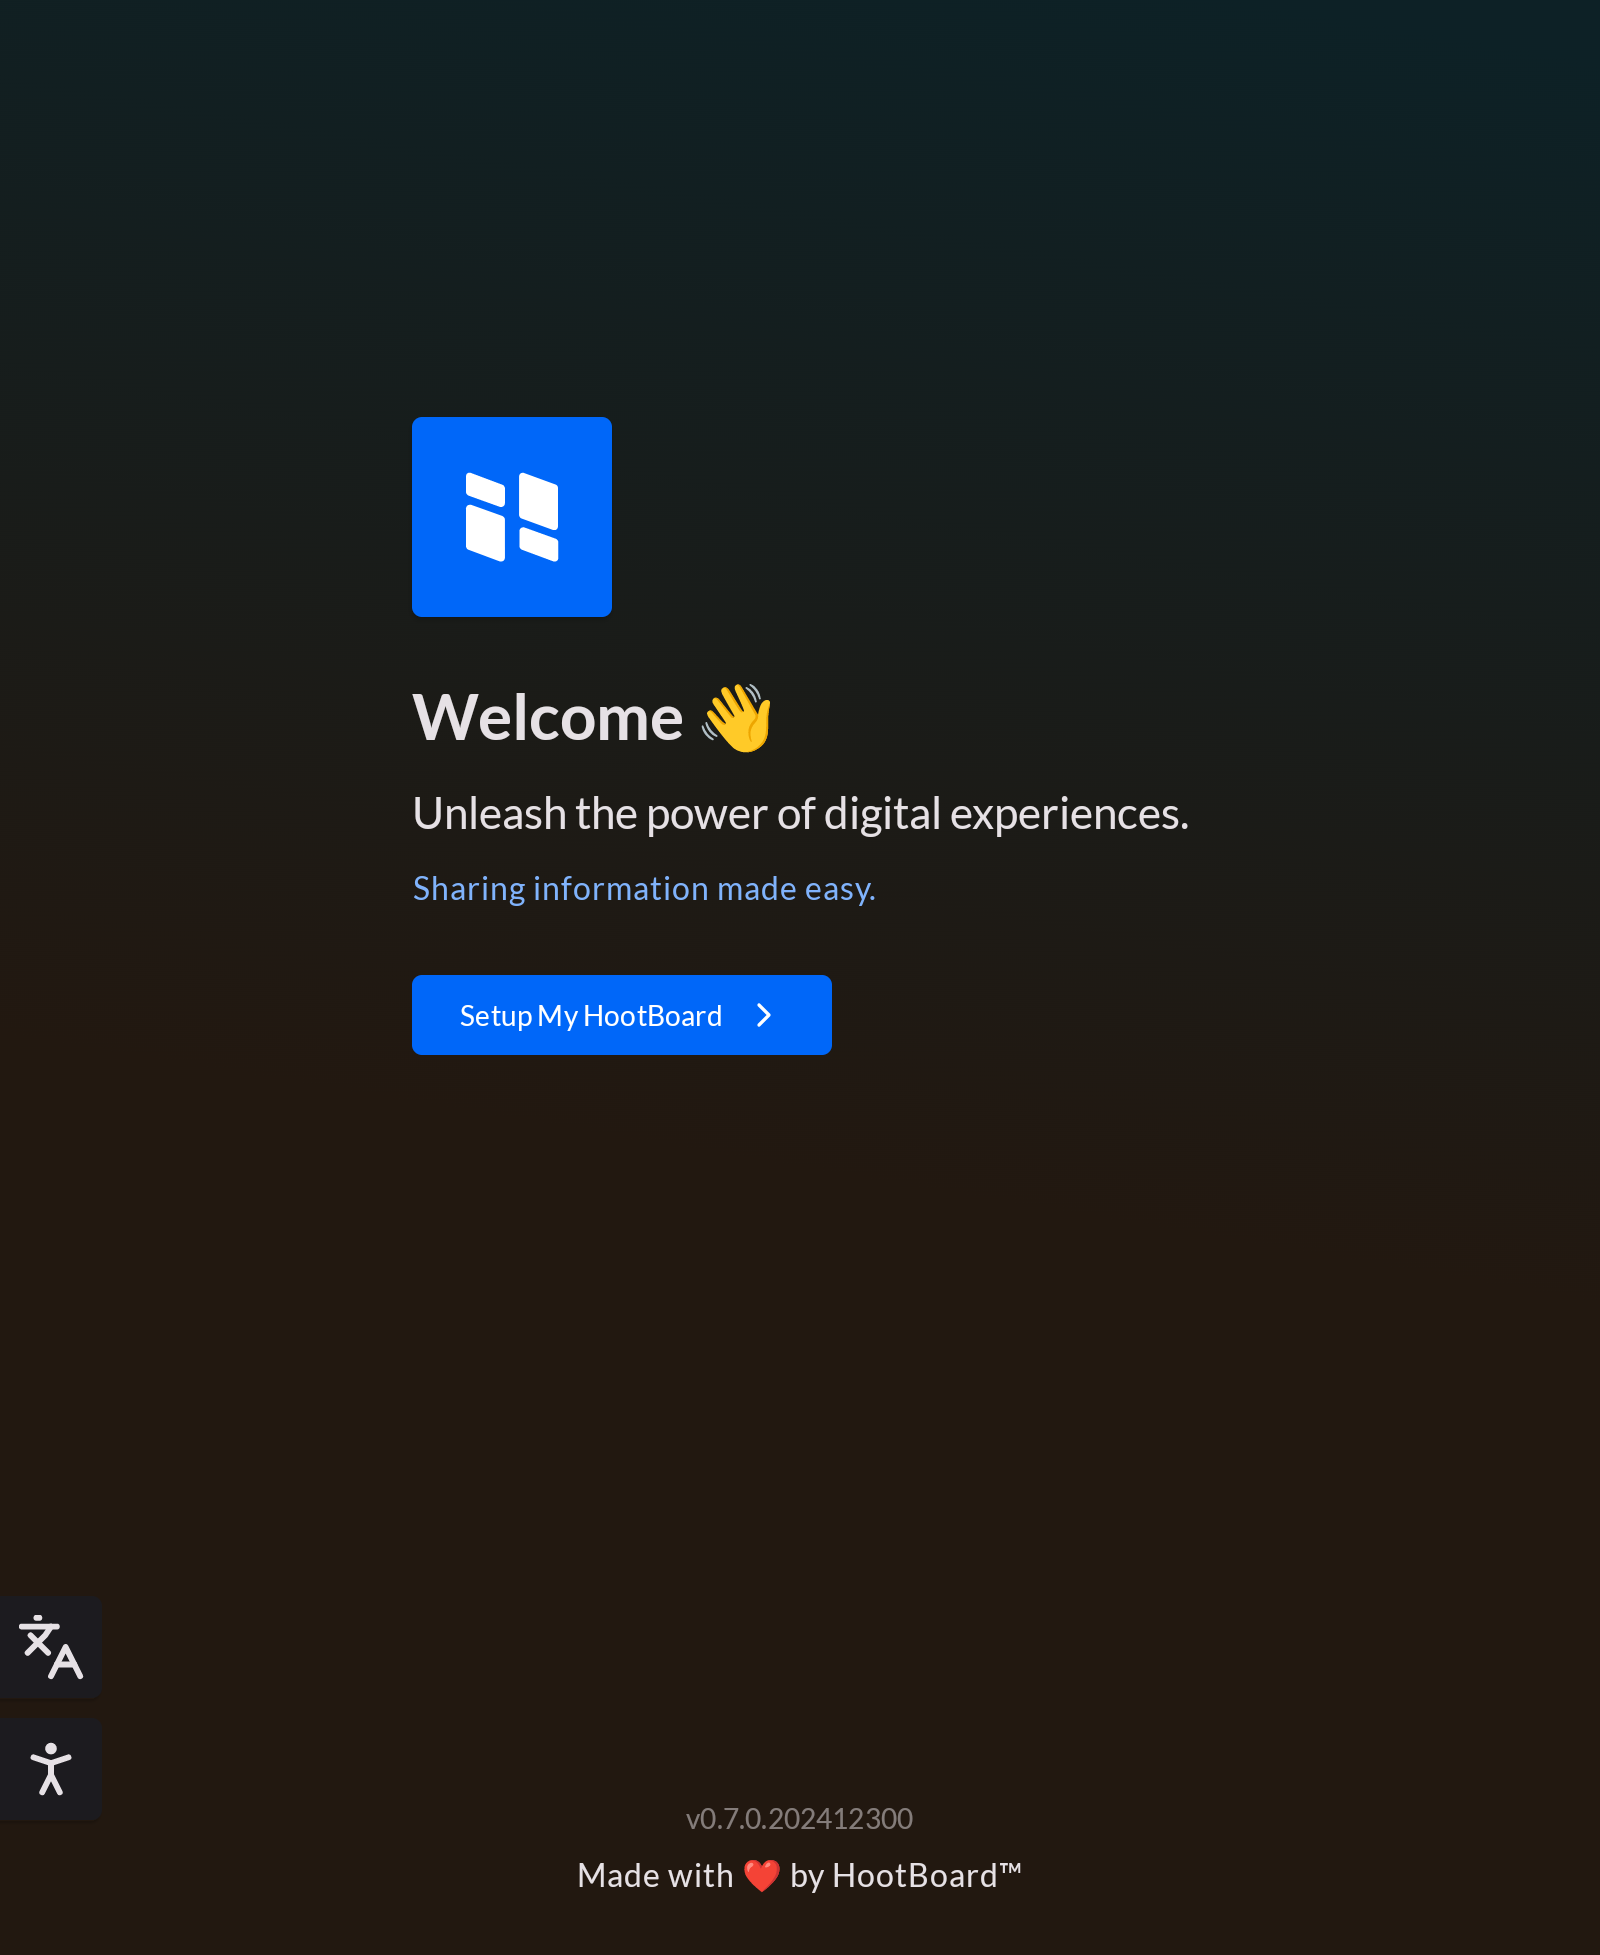This screenshot has width=1600, height=1955.
Task: Select HootBoard™ in the footer text
Action: click(925, 1875)
